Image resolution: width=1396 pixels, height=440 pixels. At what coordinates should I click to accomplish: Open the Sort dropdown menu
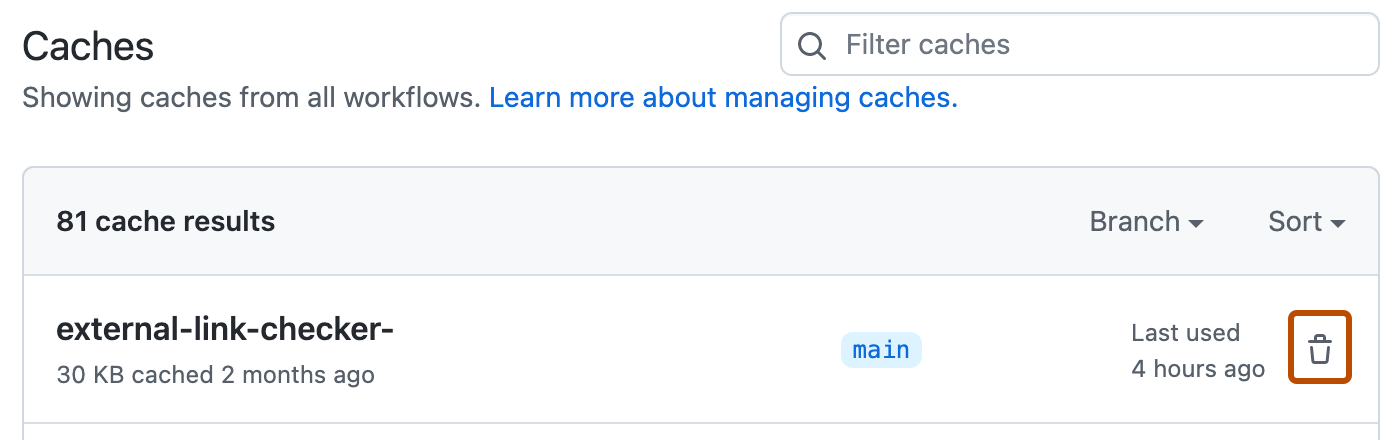click(1306, 221)
